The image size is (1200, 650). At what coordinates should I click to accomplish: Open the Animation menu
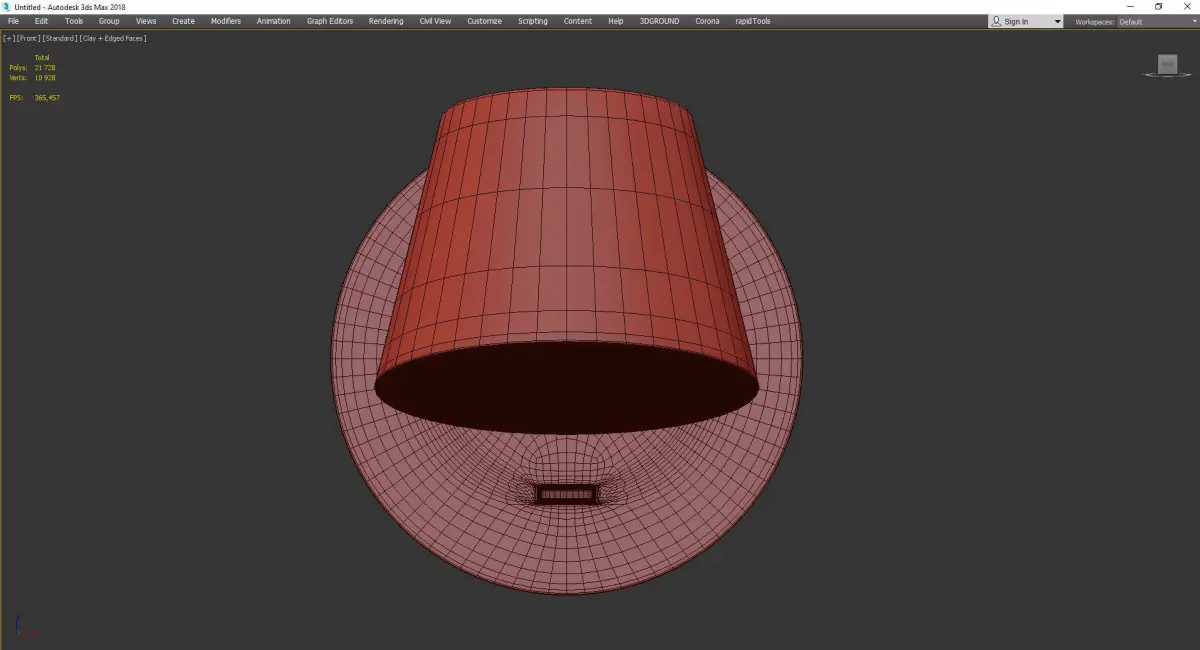click(x=273, y=21)
